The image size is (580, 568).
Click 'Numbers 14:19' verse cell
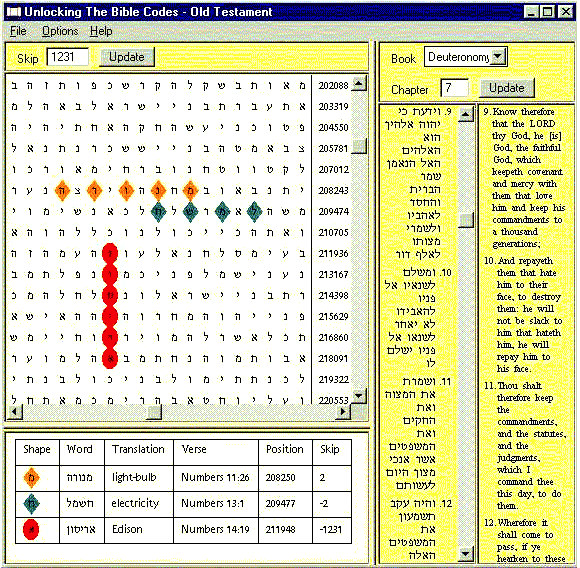(215, 529)
